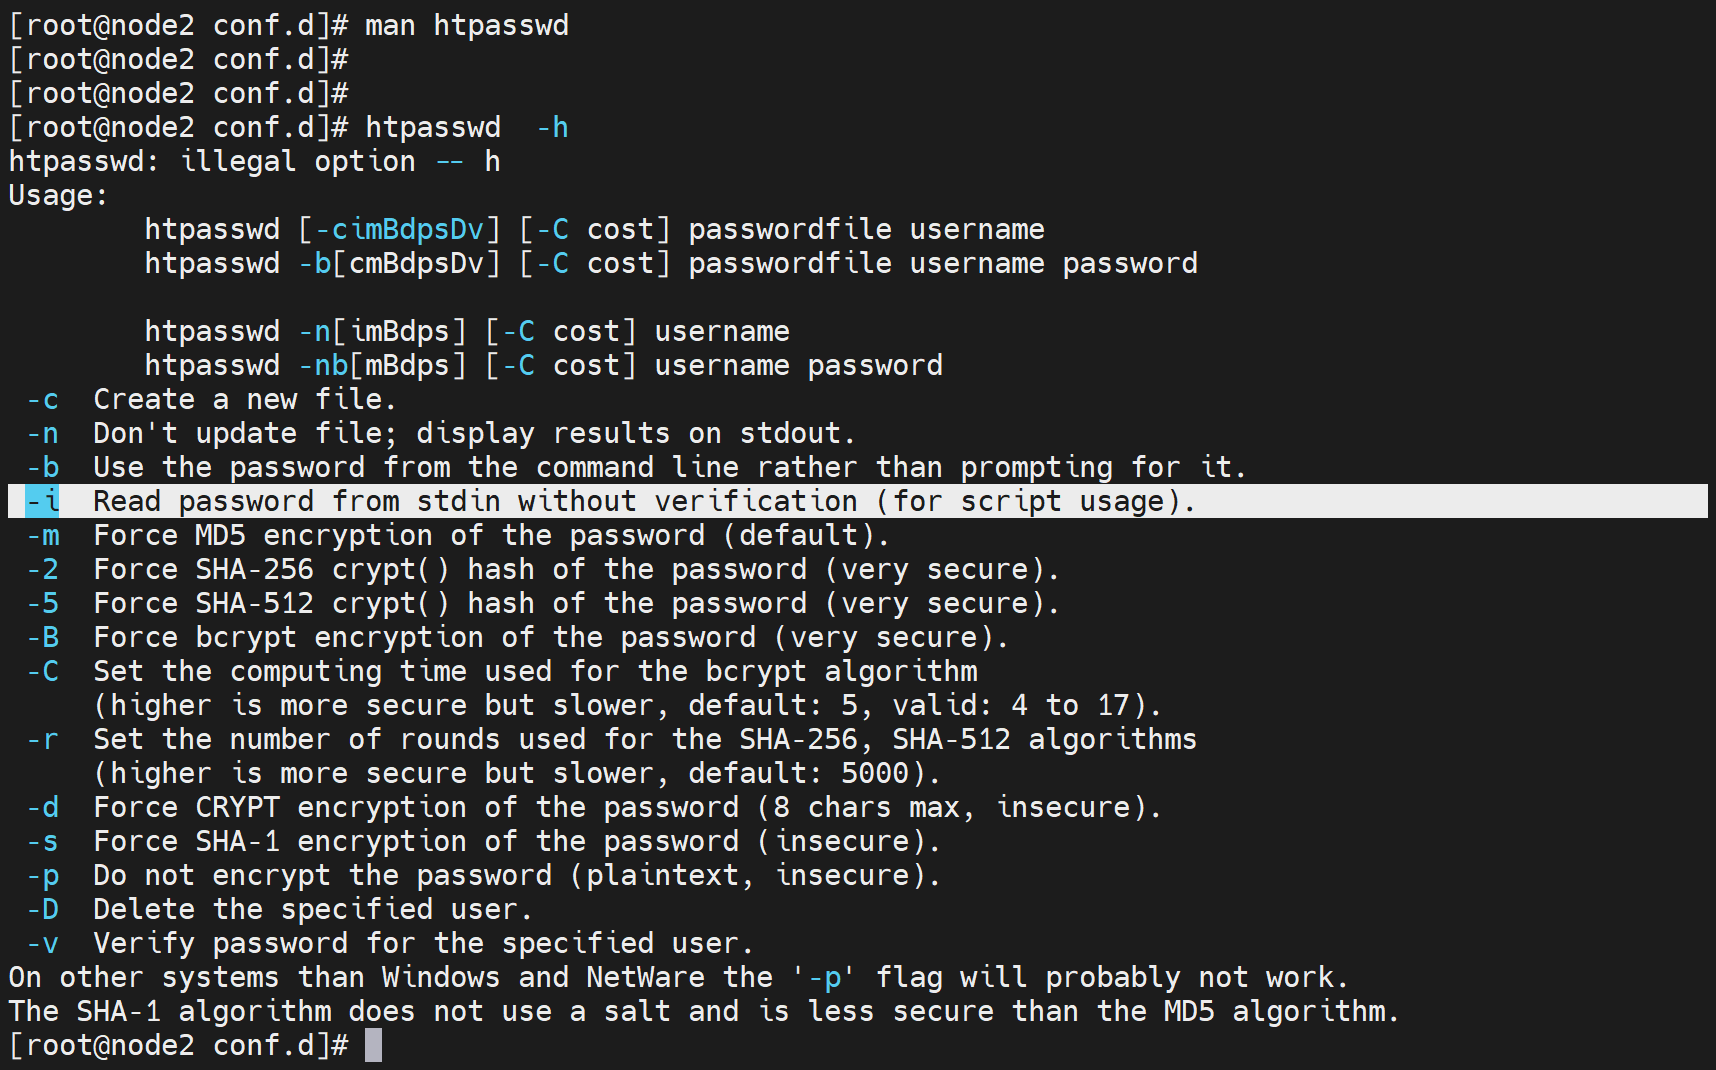Click the -m MD5 option flag
Viewport: 1716px width, 1070px height.
click(43, 536)
